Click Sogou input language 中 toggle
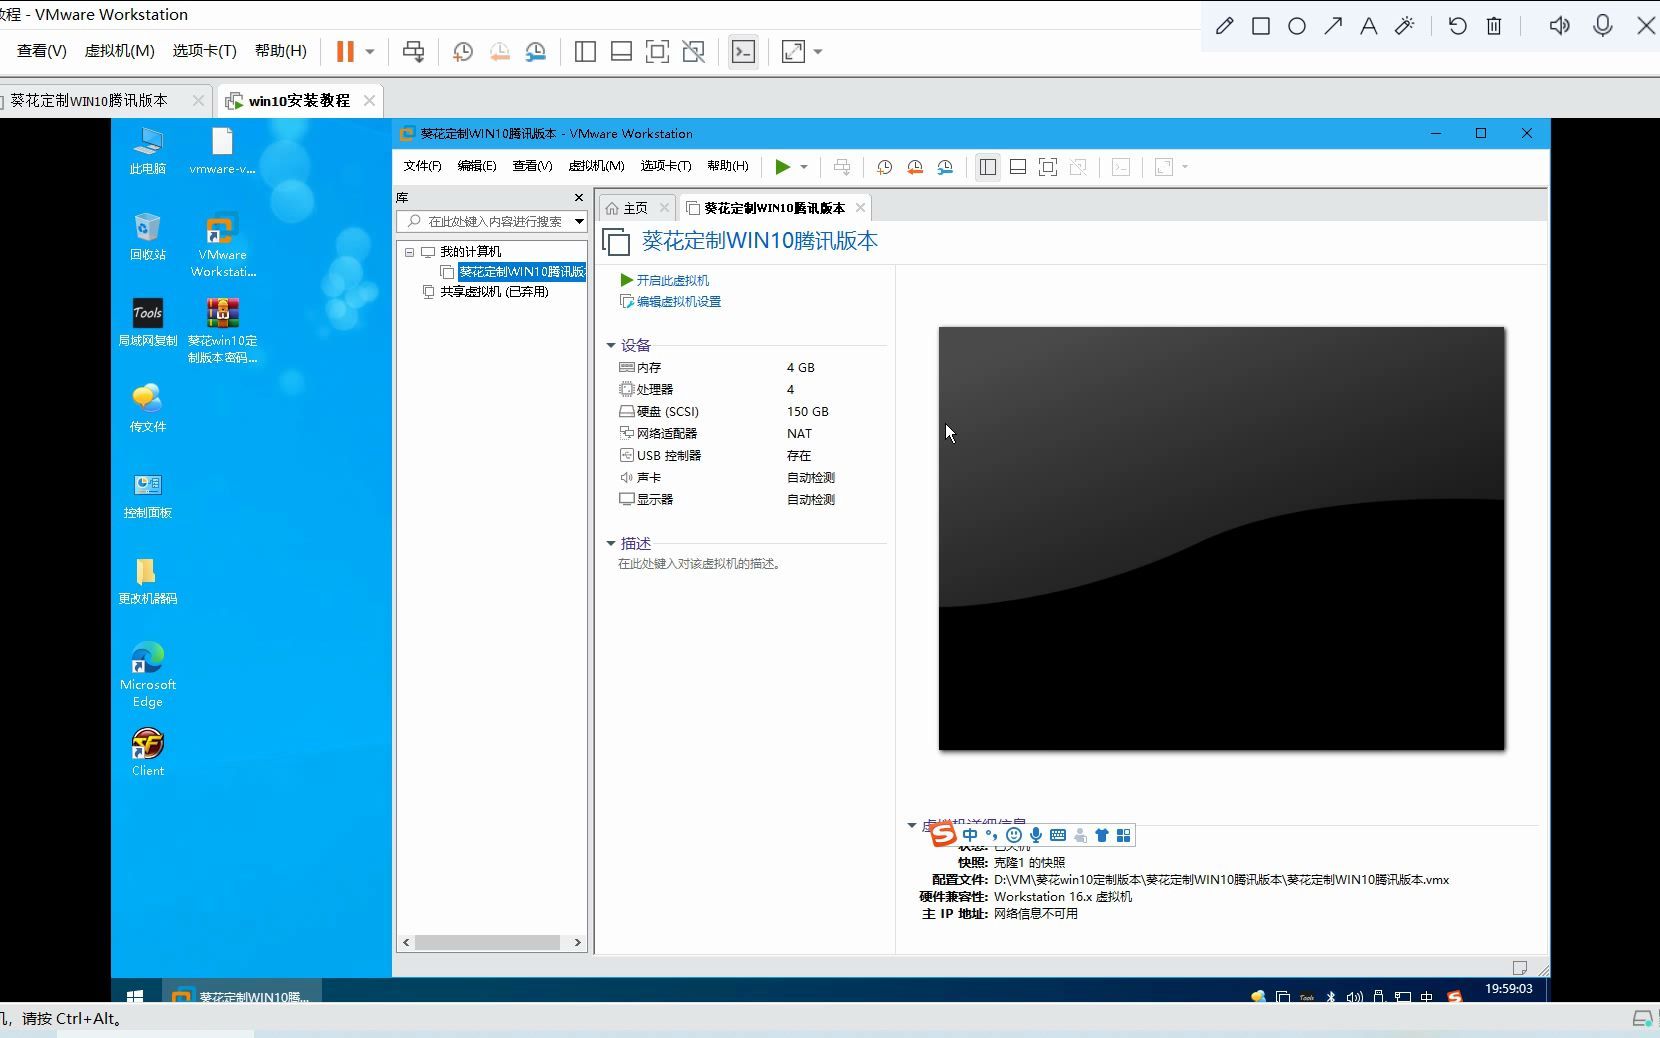Image resolution: width=1660 pixels, height=1038 pixels. [970, 835]
